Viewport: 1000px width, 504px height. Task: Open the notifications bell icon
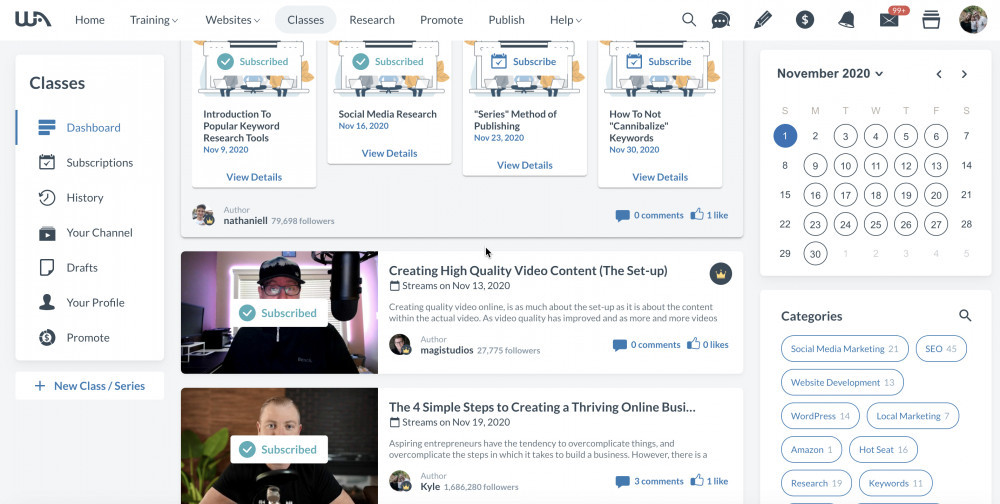846,20
